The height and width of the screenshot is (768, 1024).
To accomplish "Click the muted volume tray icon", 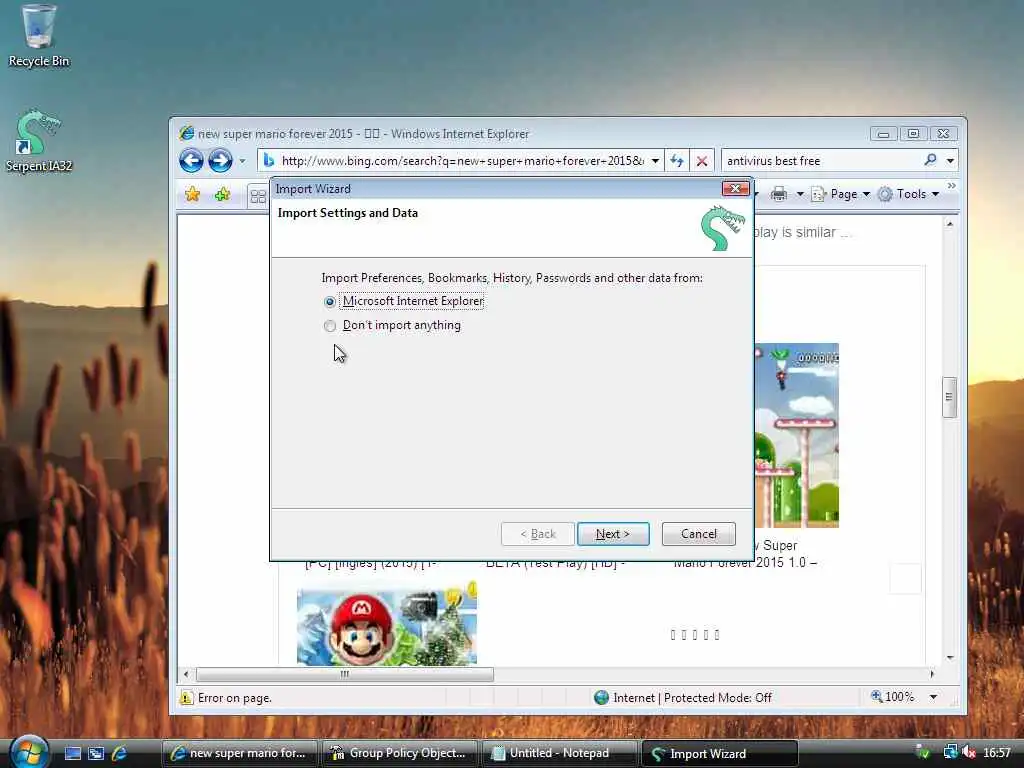I will [969, 753].
